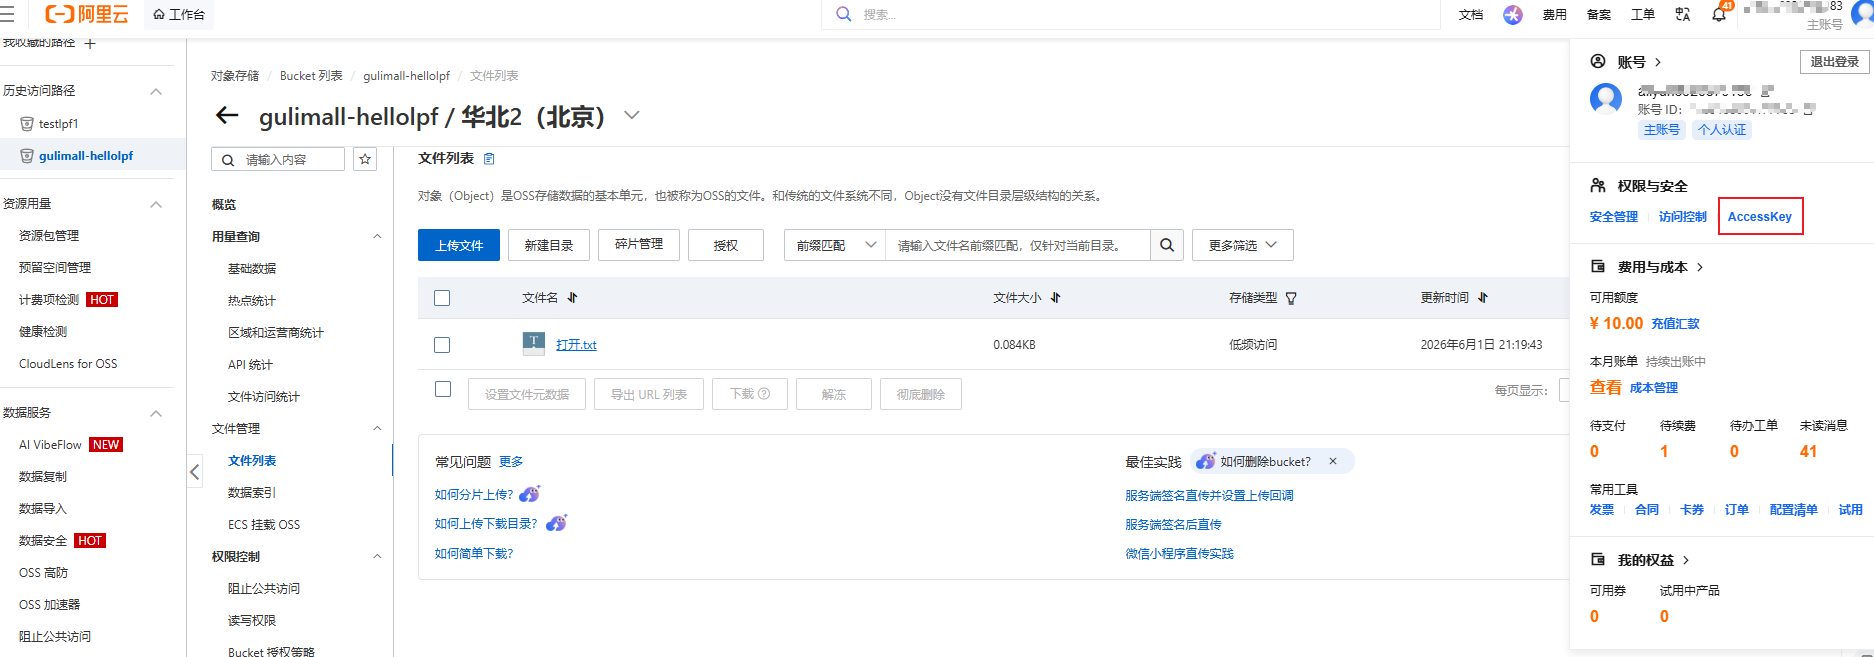Click the plus icon by 我收藏的路径
This screenshot has width=1874, height=657.
click(x=90, y=43)
